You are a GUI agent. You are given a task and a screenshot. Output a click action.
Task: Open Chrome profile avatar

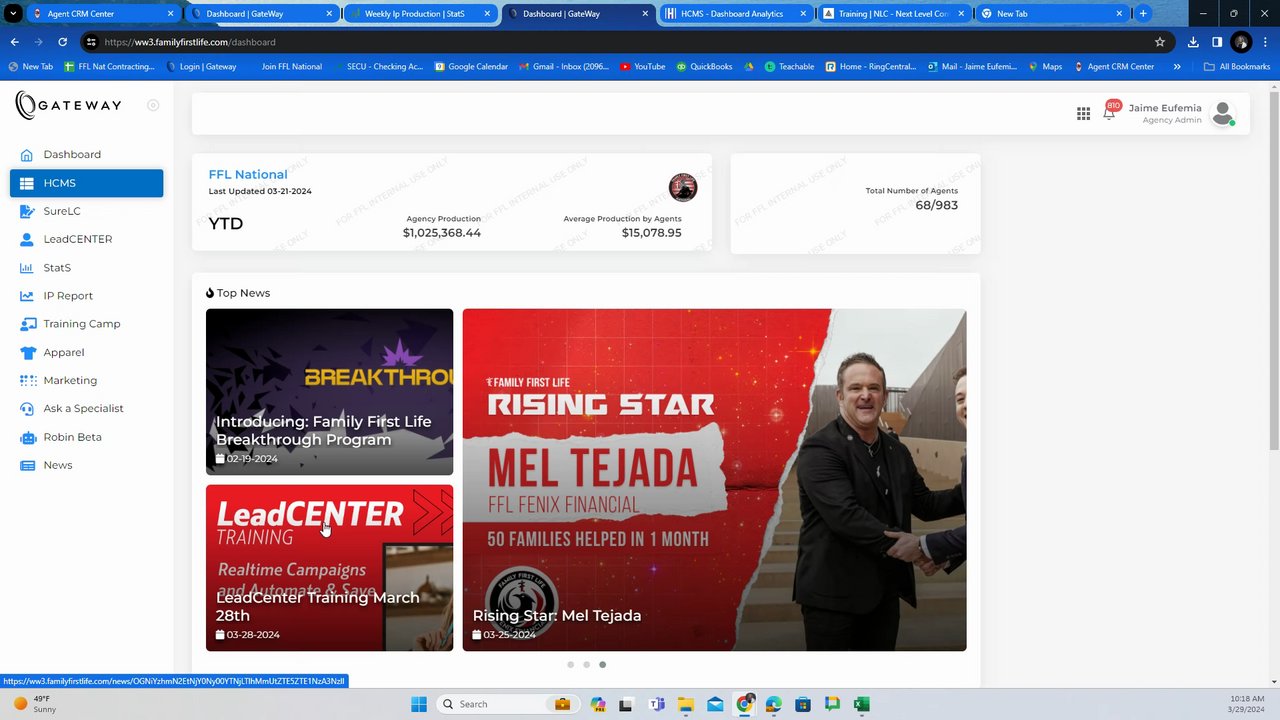tap(1241, 42)
